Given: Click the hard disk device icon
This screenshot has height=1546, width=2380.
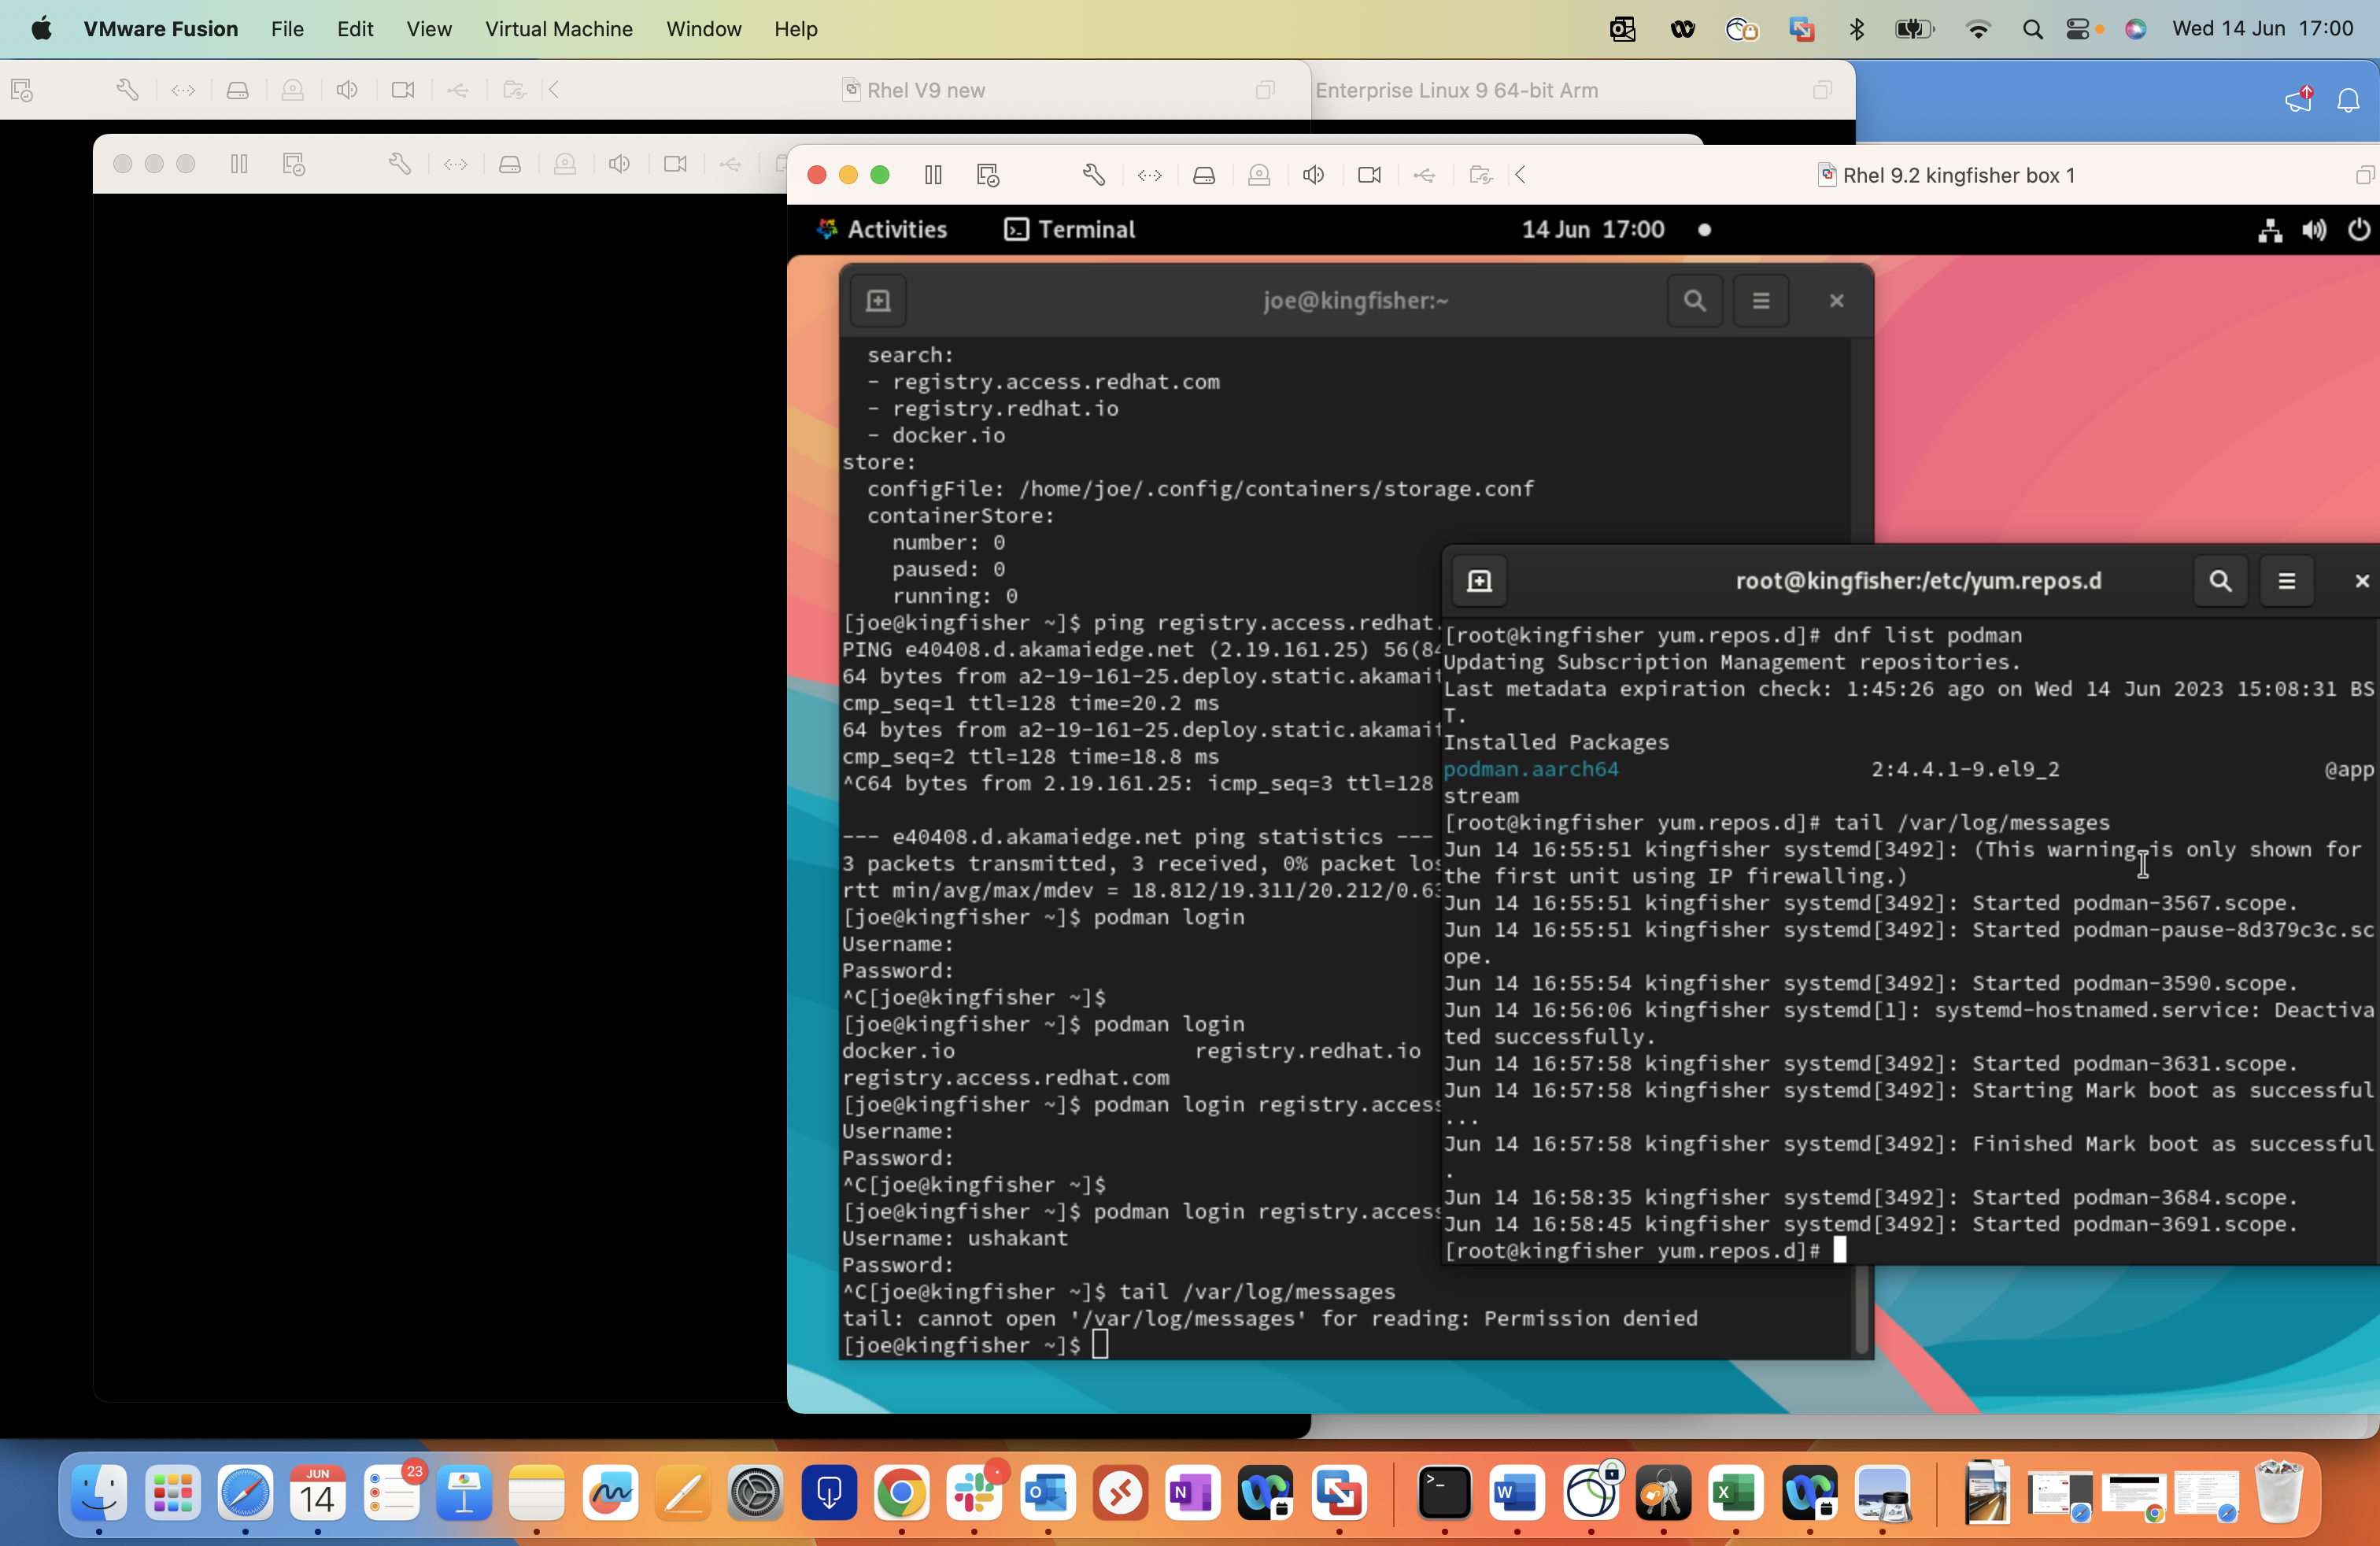Looking at the screenshot, I should 1204,175.
